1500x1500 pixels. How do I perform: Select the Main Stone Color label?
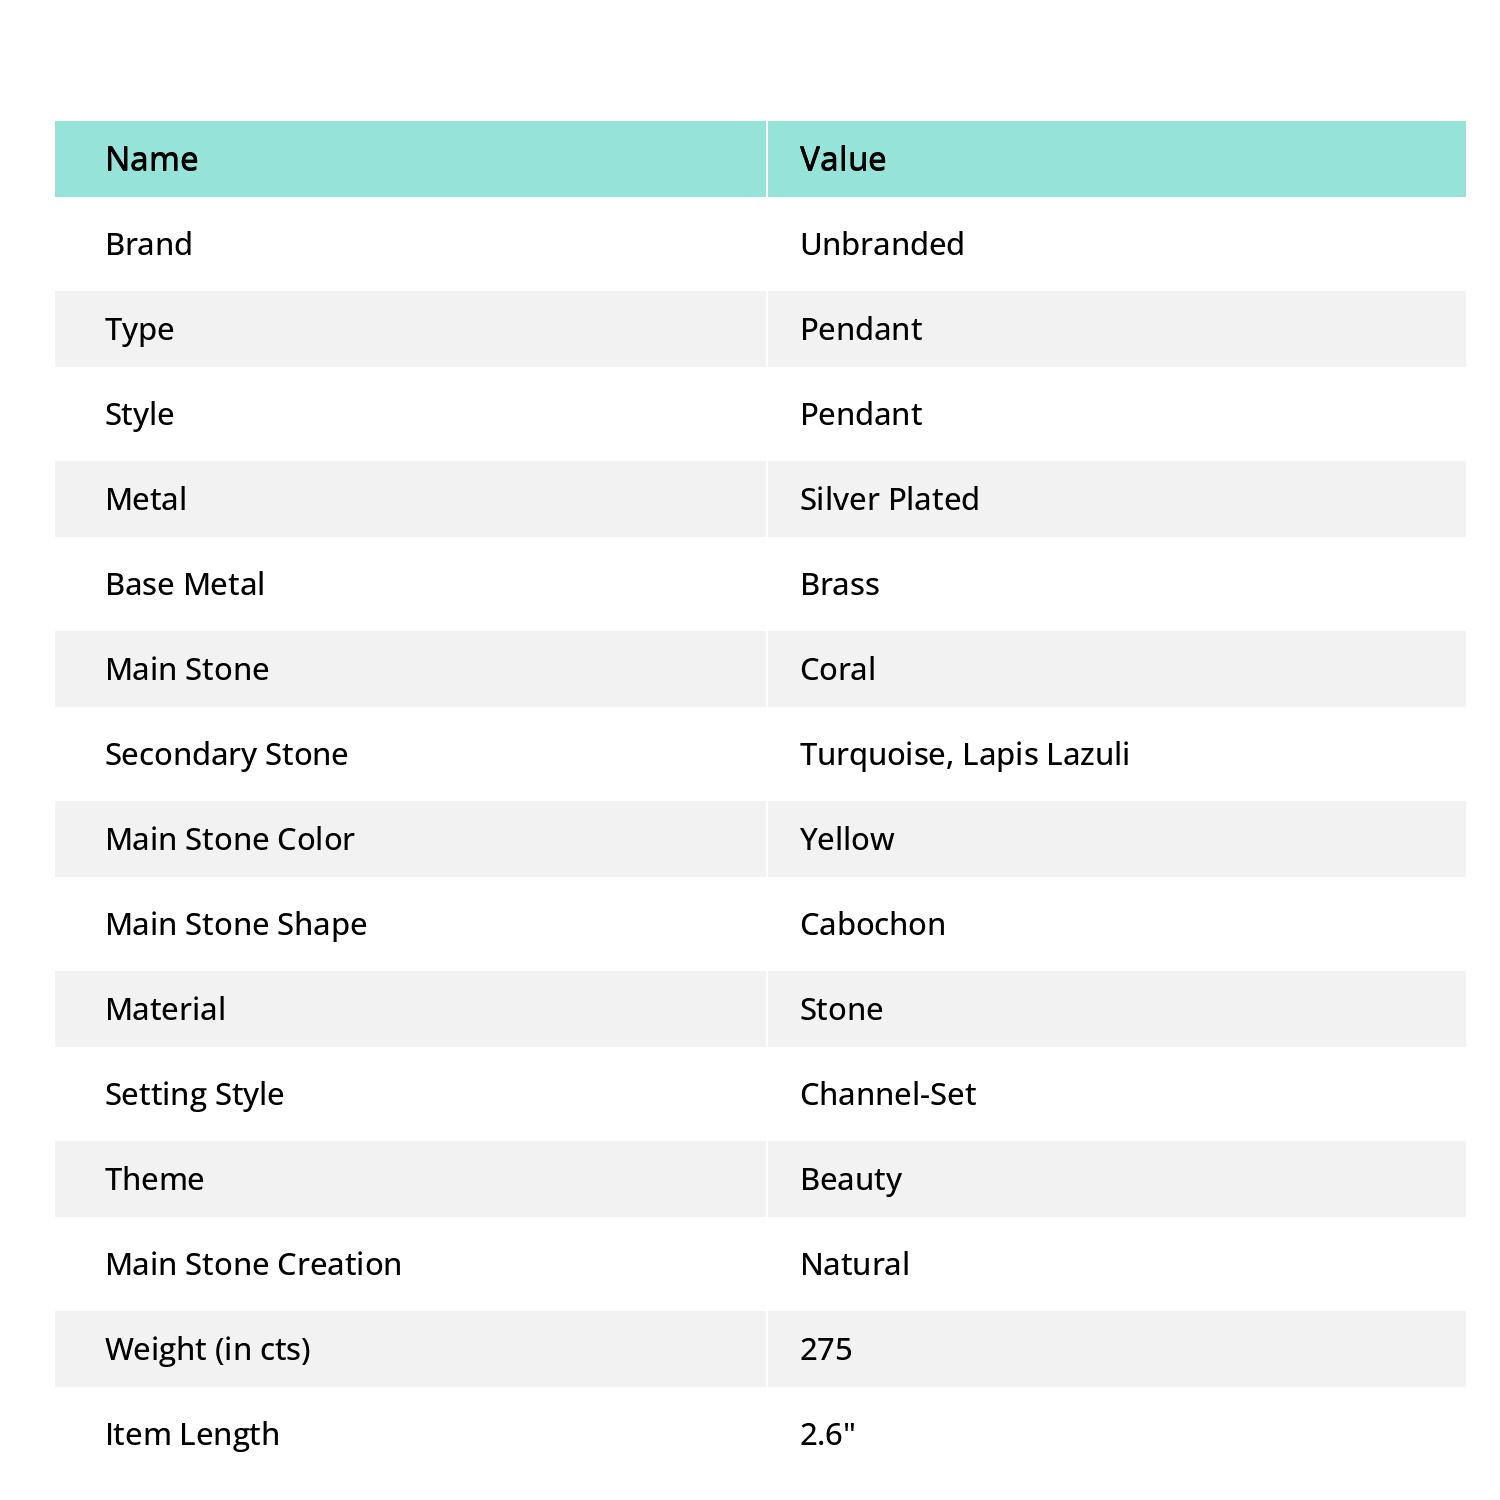pos(230,839)
